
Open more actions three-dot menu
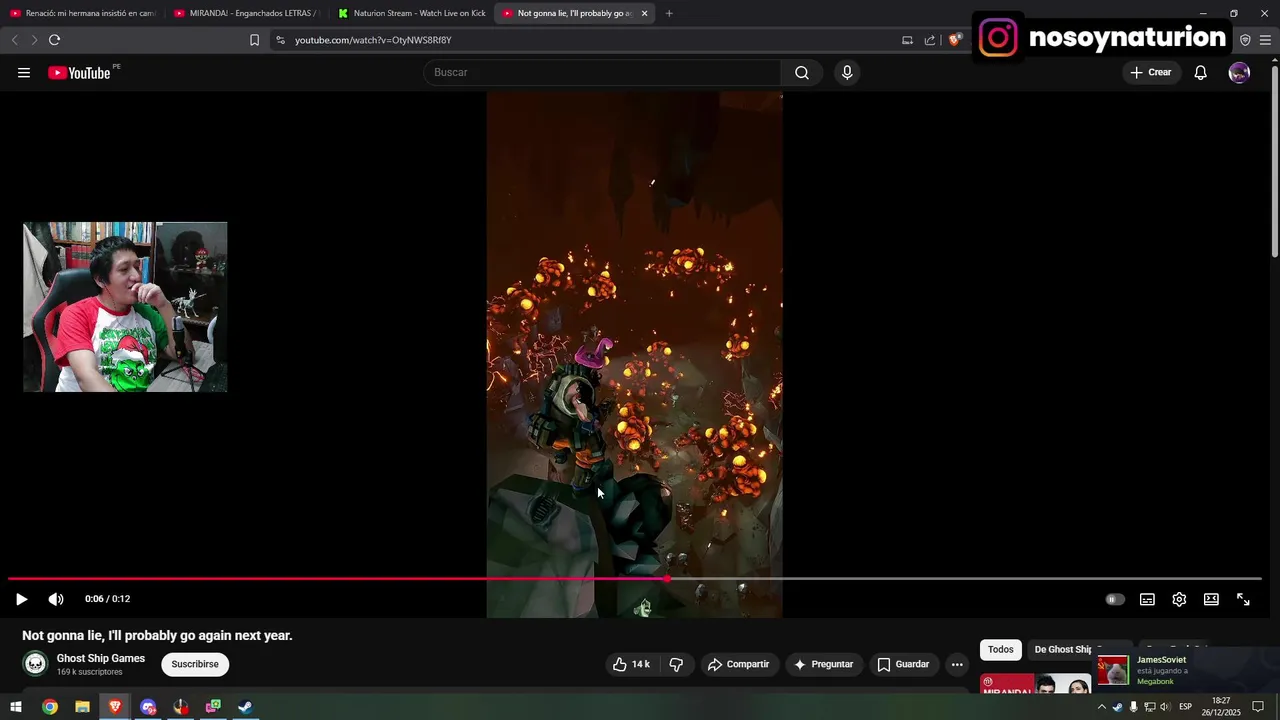pyautogui.click(x=957, y=664)
